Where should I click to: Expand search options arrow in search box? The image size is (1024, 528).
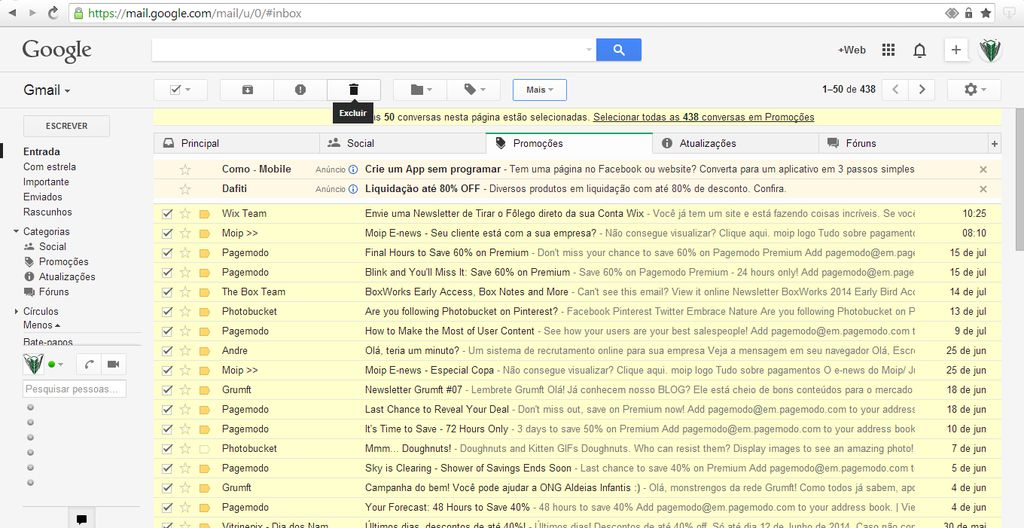[x=588, y=50]
